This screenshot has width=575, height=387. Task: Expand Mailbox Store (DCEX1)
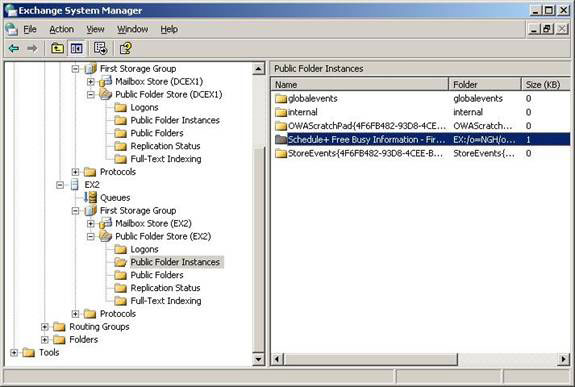(x=91, y=81)
